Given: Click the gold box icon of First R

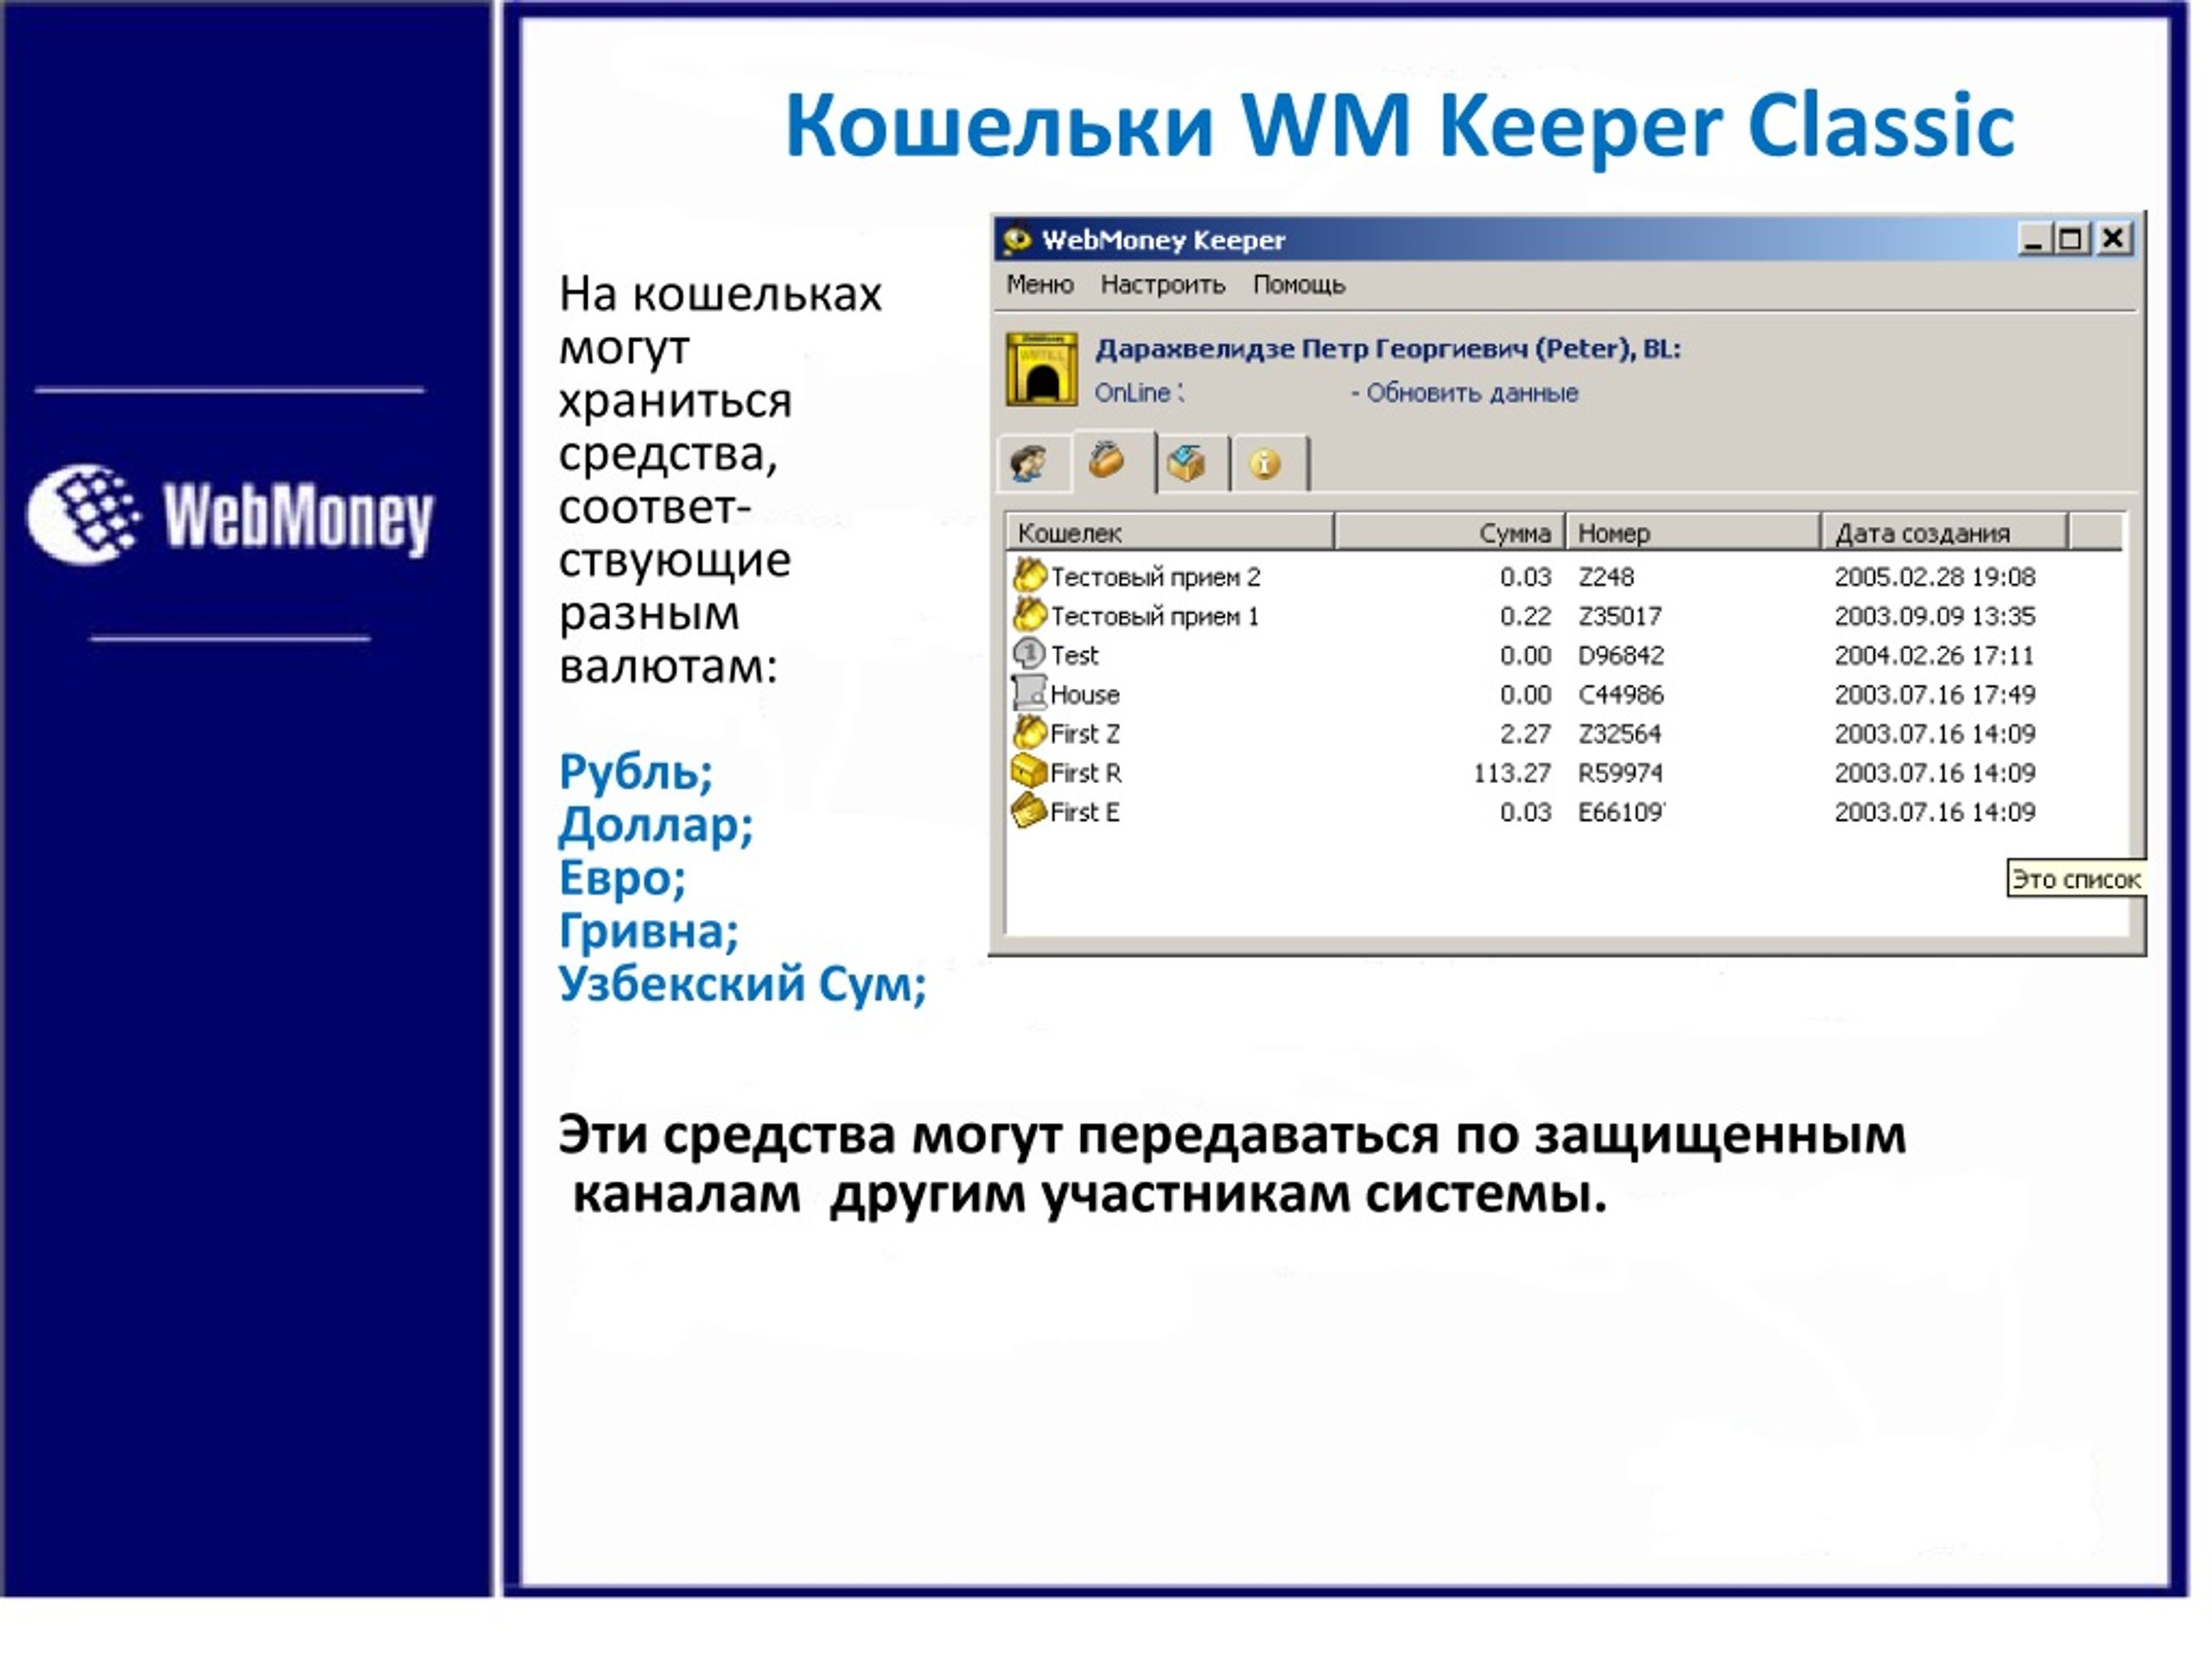Looking at the screenshot, I should click(x=1029, y=771).
